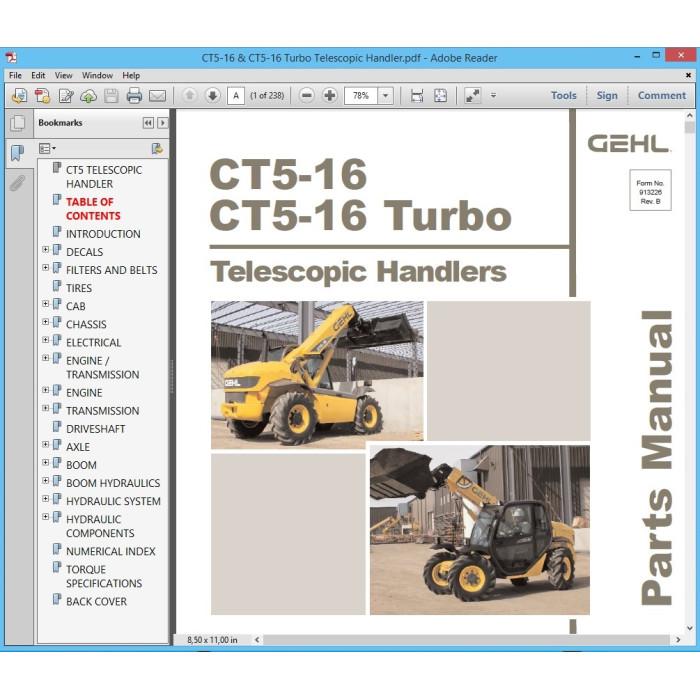700x700 pixels.
Task: Zoom out using the minus button
Action: tap(307, 95)
